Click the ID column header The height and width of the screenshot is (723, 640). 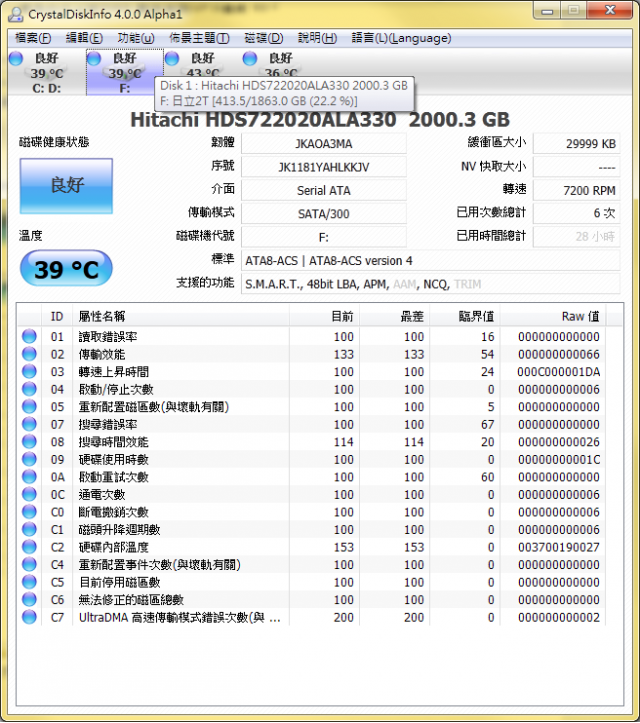click(57, 316)
